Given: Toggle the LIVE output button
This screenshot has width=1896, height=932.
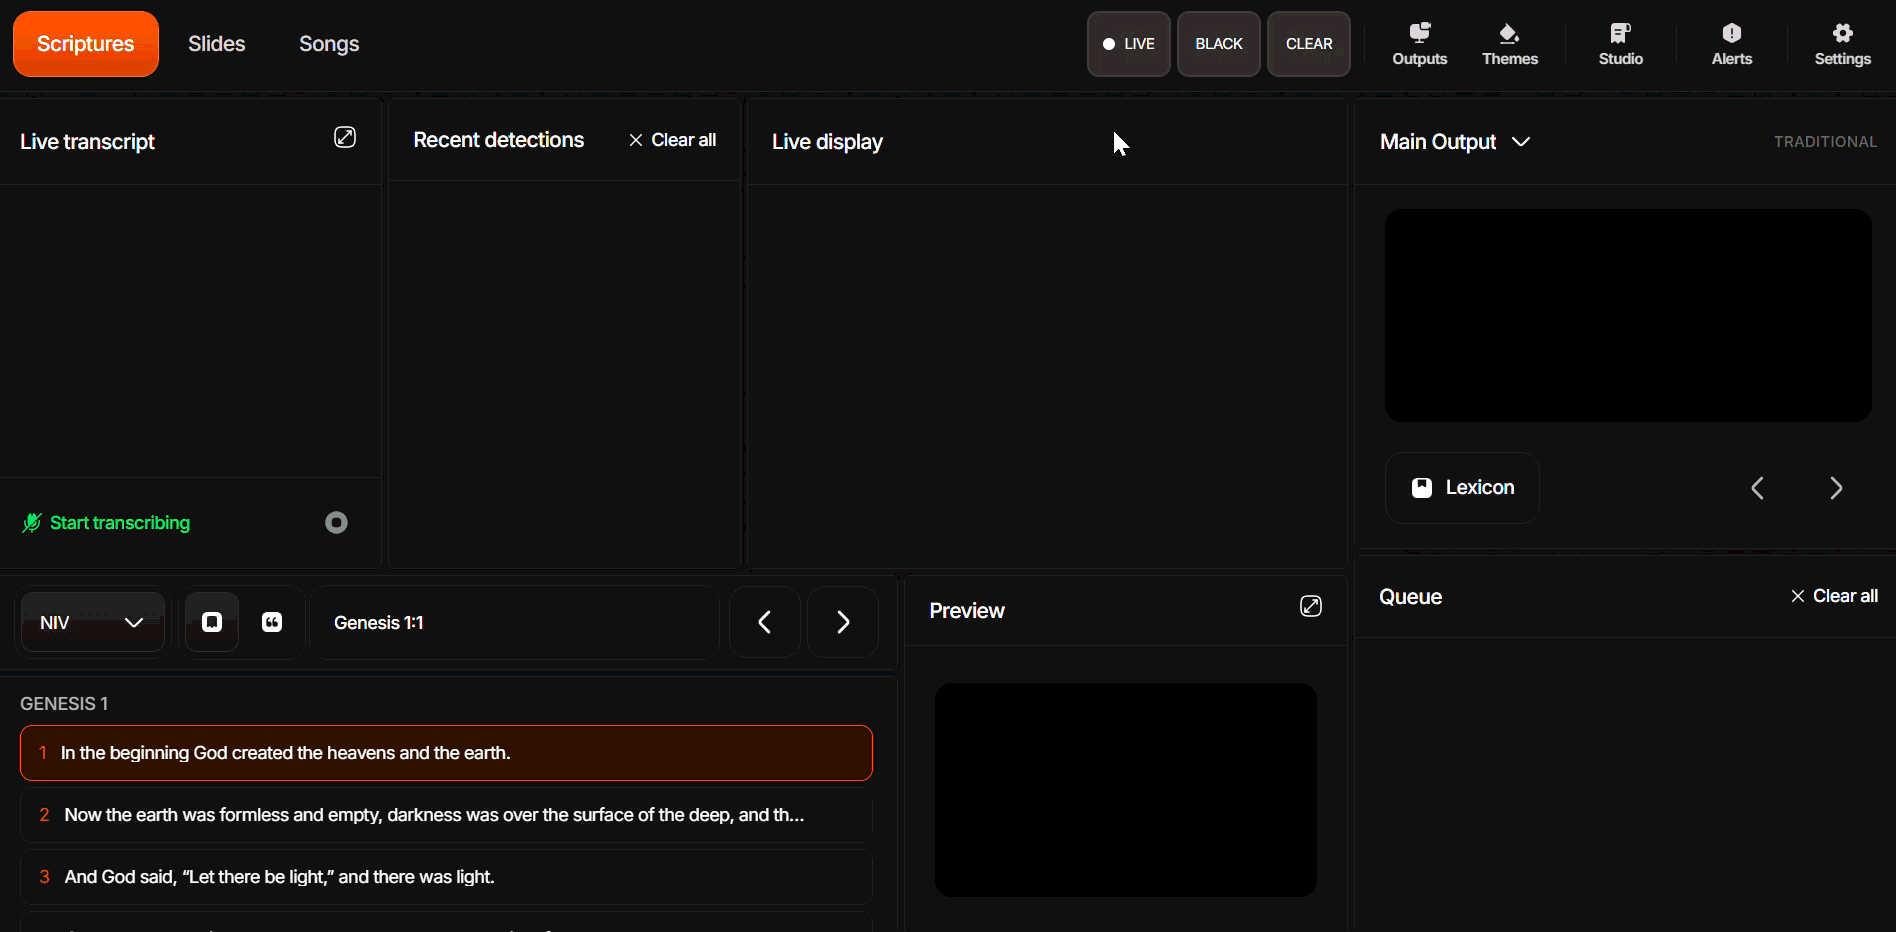Looking at the screenshot, I should click(1129, 44).
